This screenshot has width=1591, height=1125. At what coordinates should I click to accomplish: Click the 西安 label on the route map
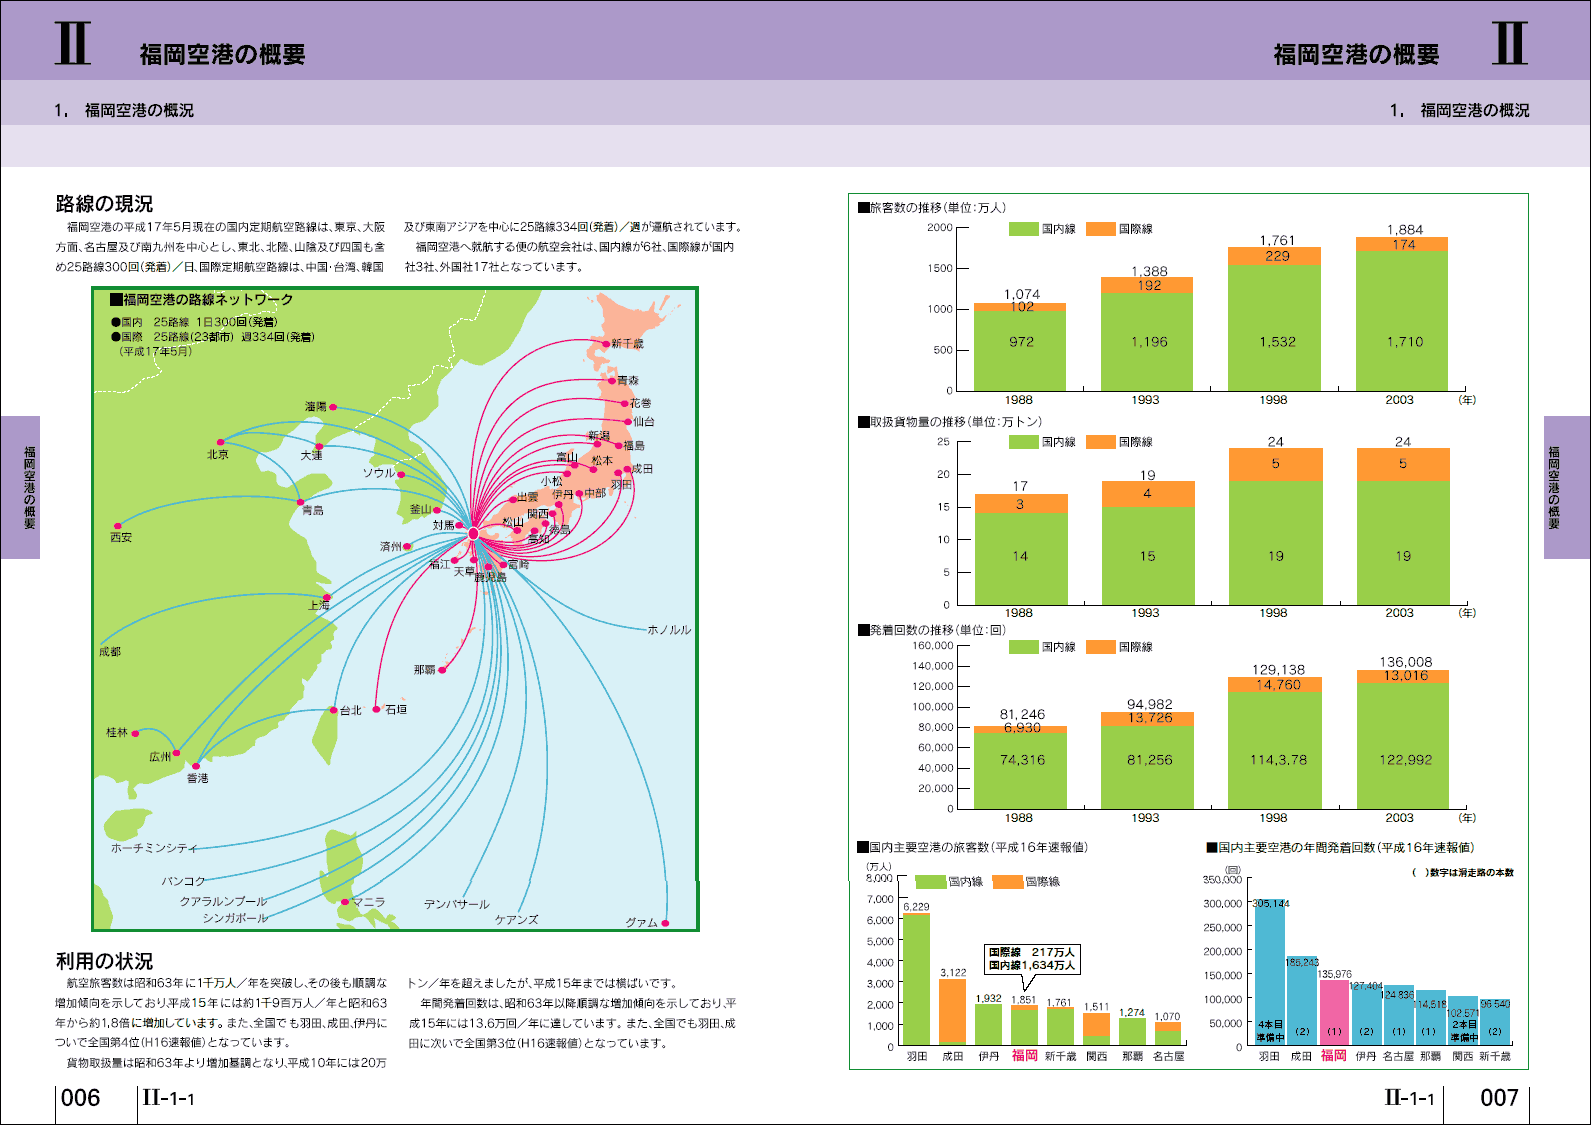point(121,537)
